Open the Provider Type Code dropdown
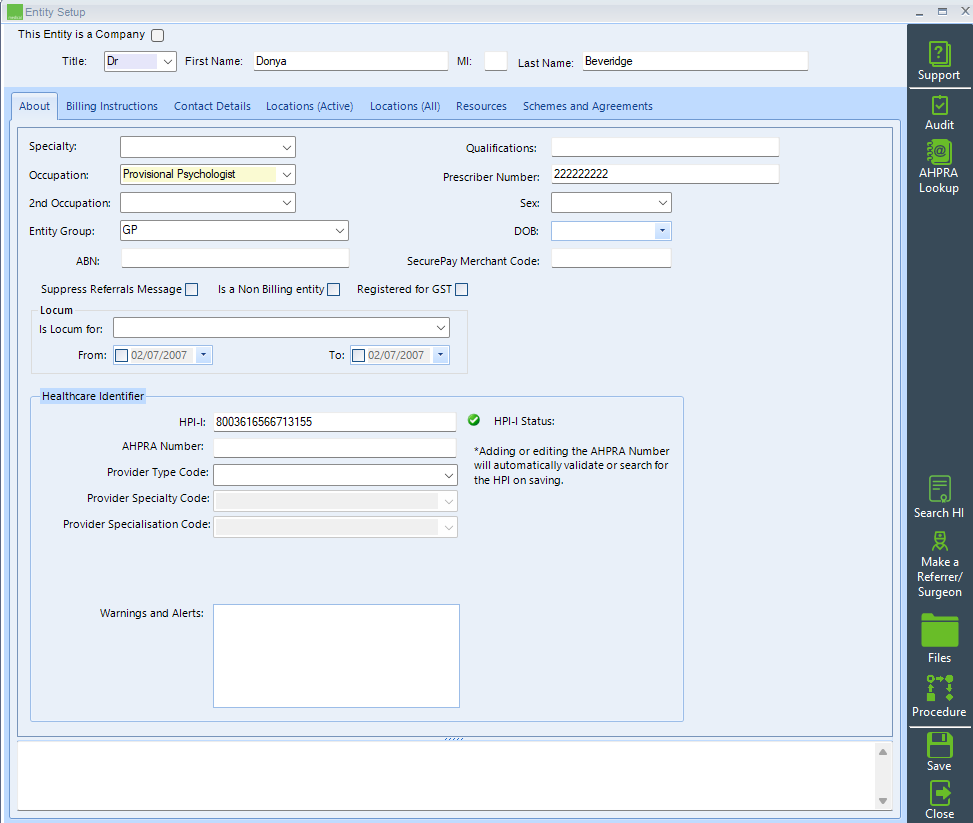This screenshot has width=973, height=823. click(x=450, y=472)
